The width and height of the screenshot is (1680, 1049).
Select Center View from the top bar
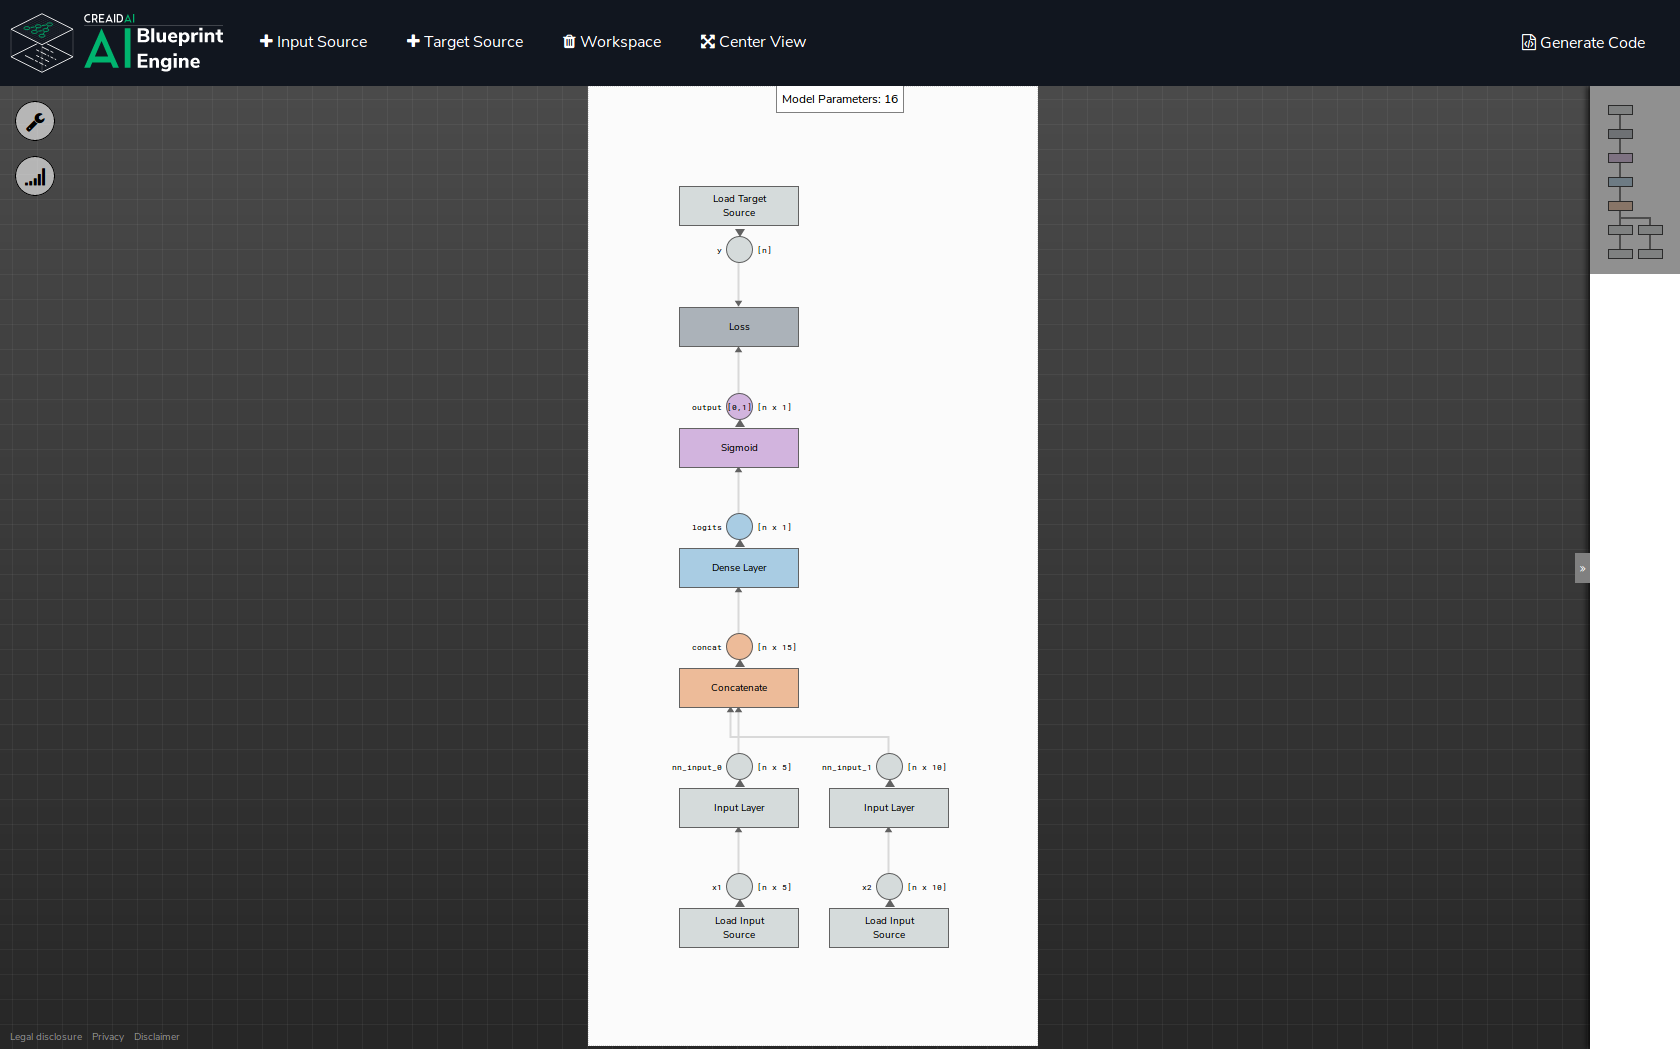[x=762, y=41]
